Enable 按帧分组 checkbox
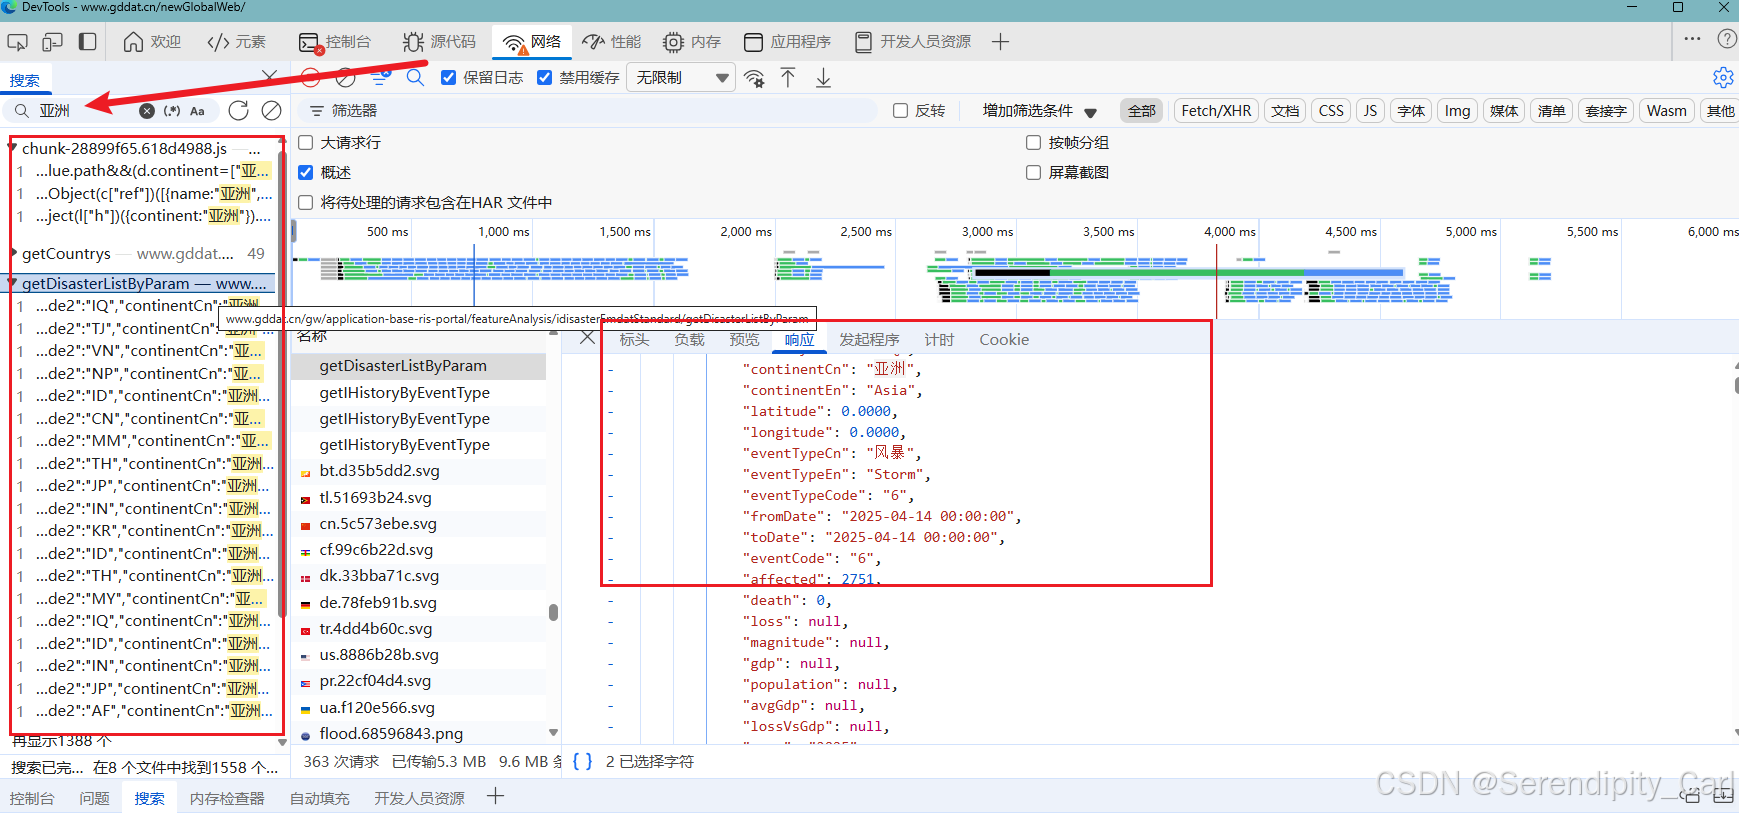This screenshot has height=813, width=1739. tap(1034, 142)
